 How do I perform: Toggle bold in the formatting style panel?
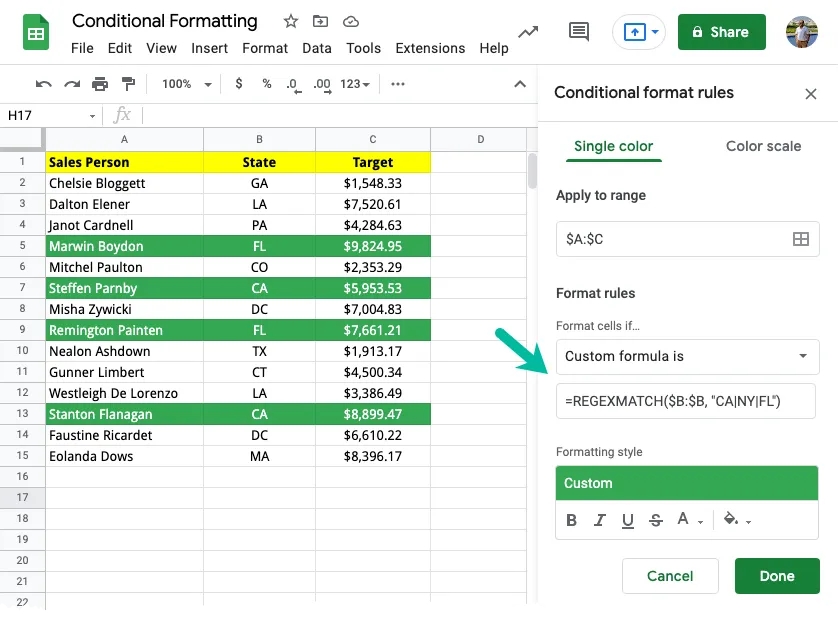pyautogui.click(x=571, y=519)
